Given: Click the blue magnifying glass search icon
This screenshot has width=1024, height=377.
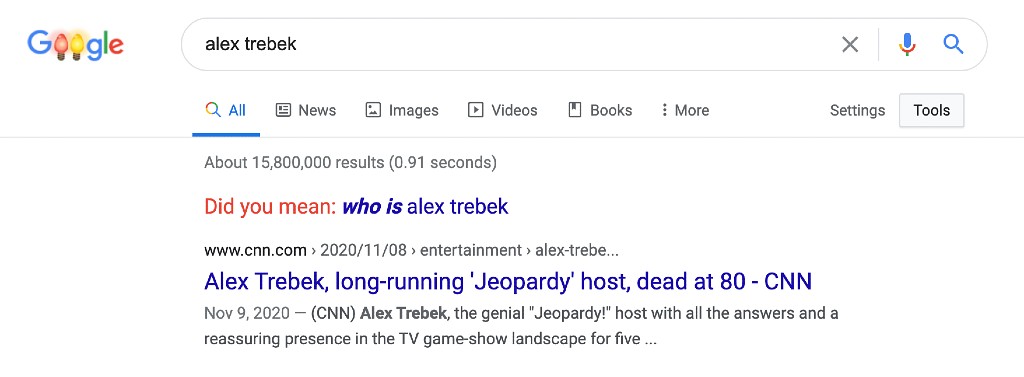Looking at the screenshot, I should 953,44.
